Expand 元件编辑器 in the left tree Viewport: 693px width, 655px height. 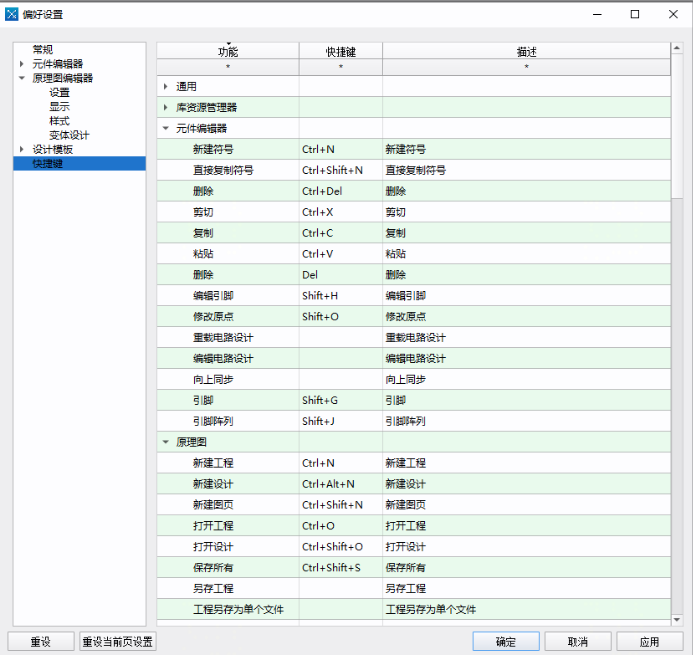tap(21, 64)
